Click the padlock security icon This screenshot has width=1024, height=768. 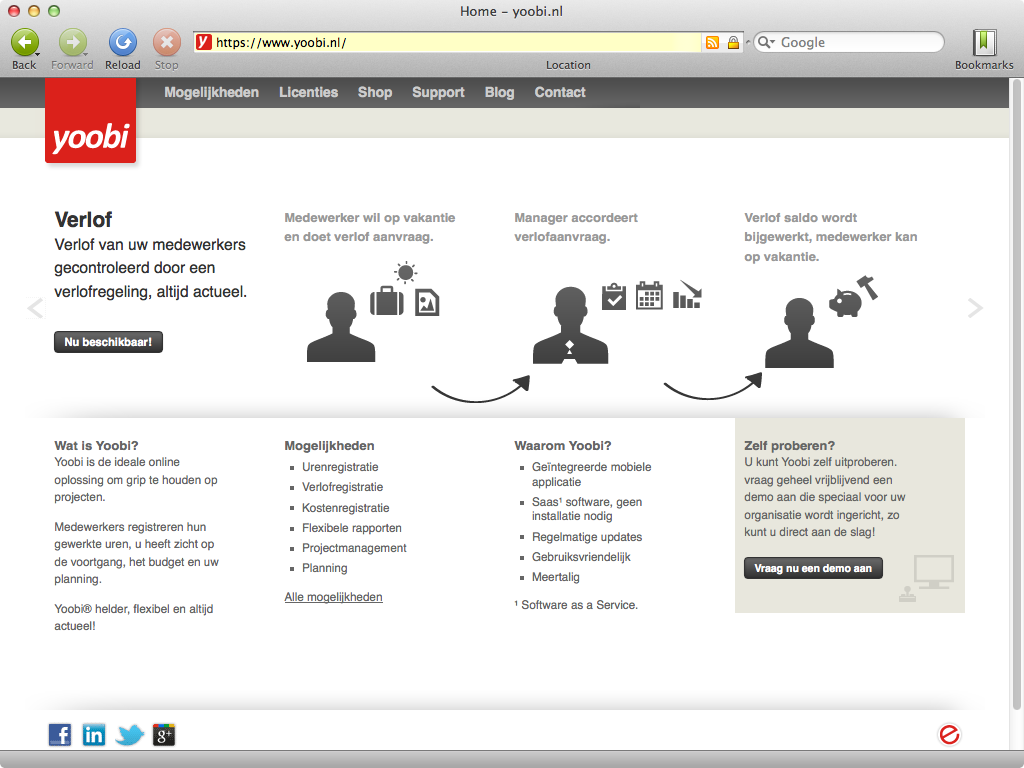[733, 42]
